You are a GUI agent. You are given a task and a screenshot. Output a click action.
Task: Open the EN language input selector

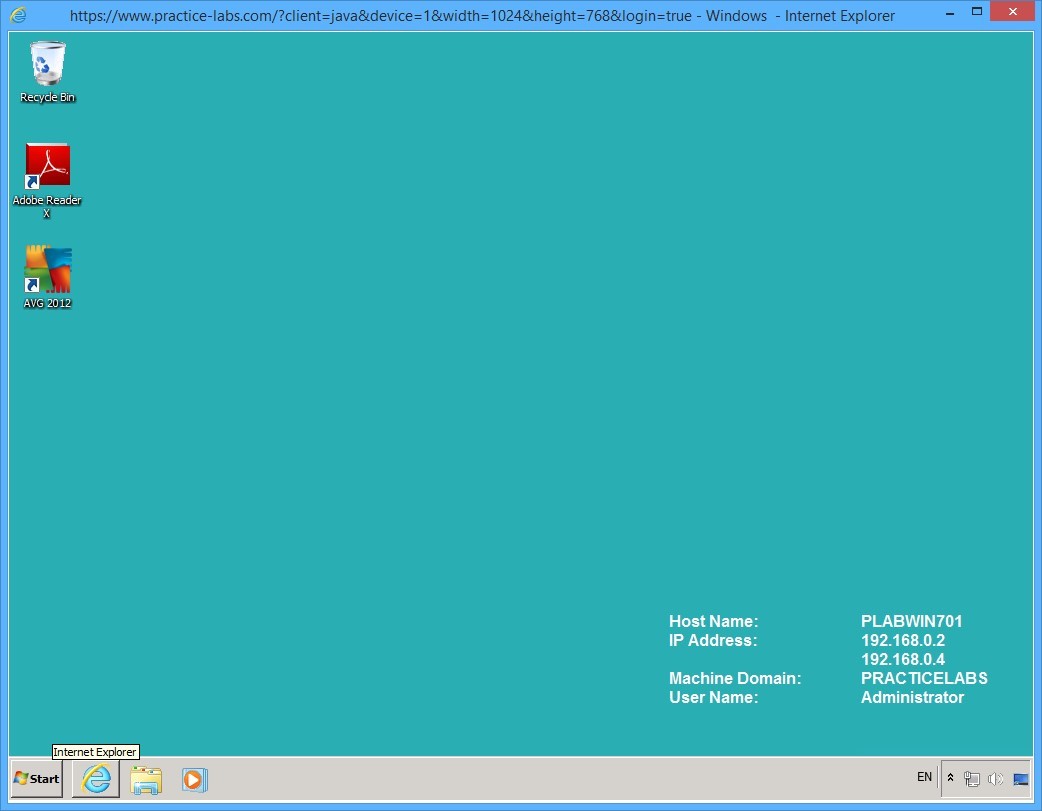(x=924, y=777)
